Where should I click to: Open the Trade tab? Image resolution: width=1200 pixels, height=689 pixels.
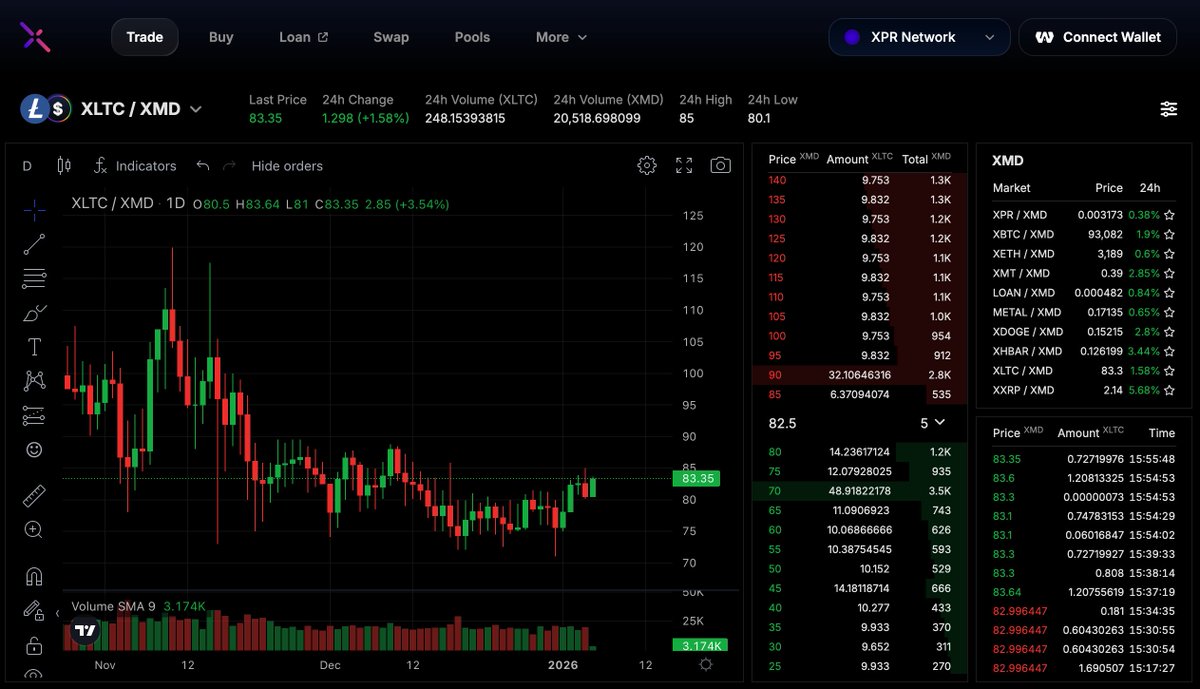click(145, 37)
